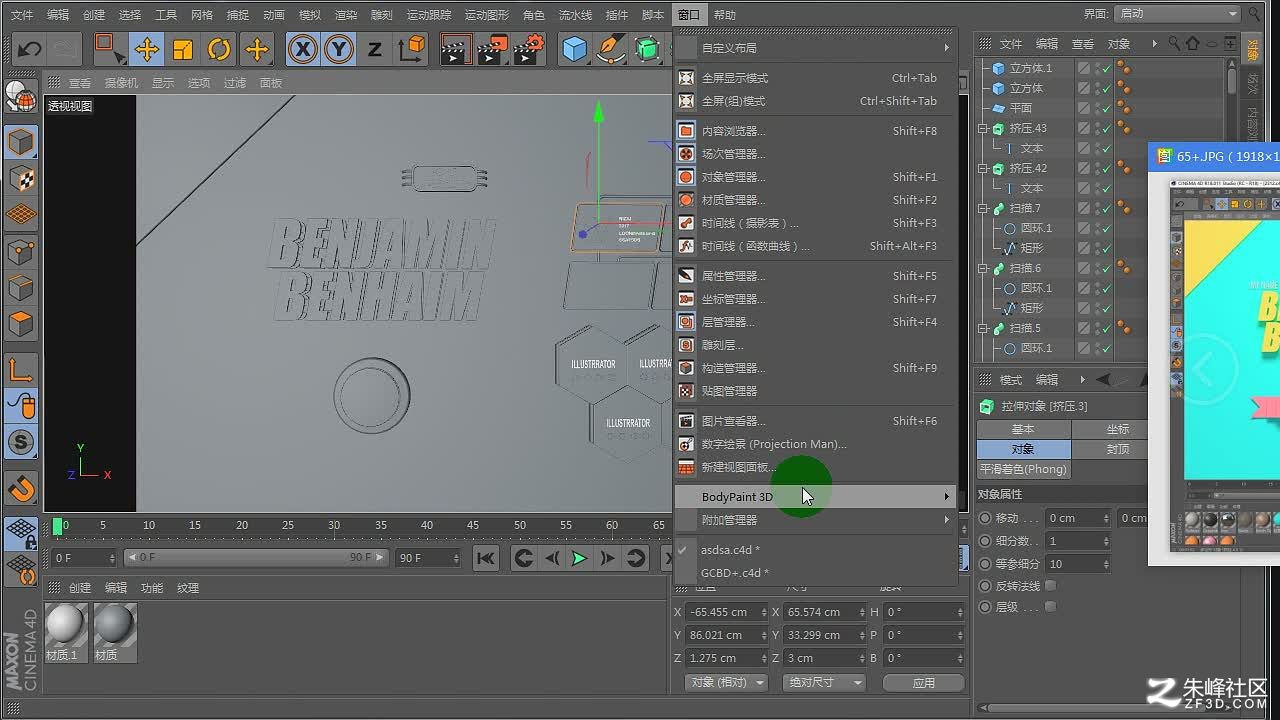
Task: Open the 平滑着色(Phong) tab
Action: point(1023,469)
